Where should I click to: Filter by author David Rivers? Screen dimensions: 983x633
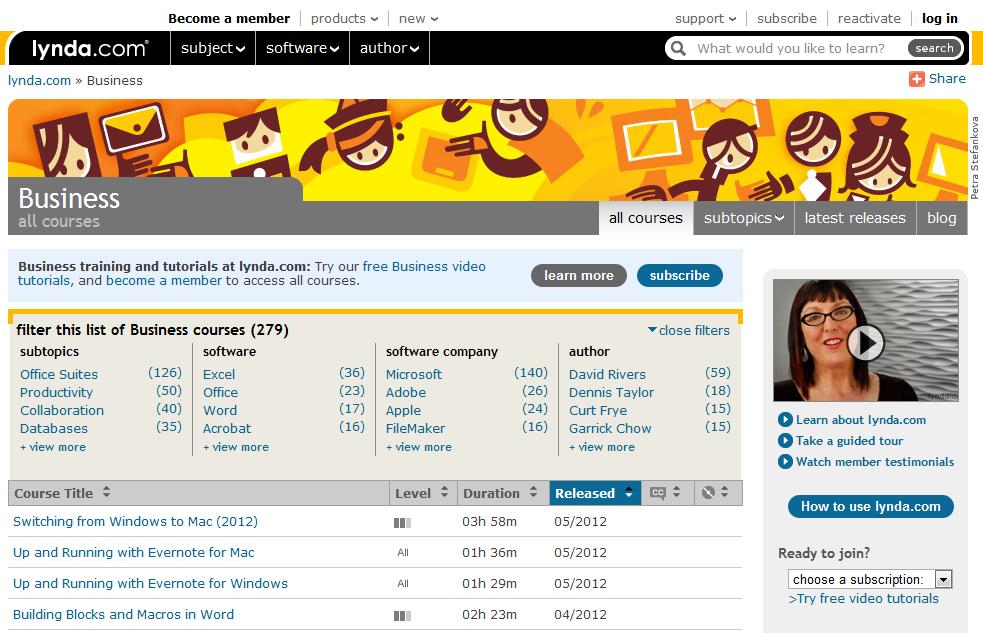click(607, 374)
